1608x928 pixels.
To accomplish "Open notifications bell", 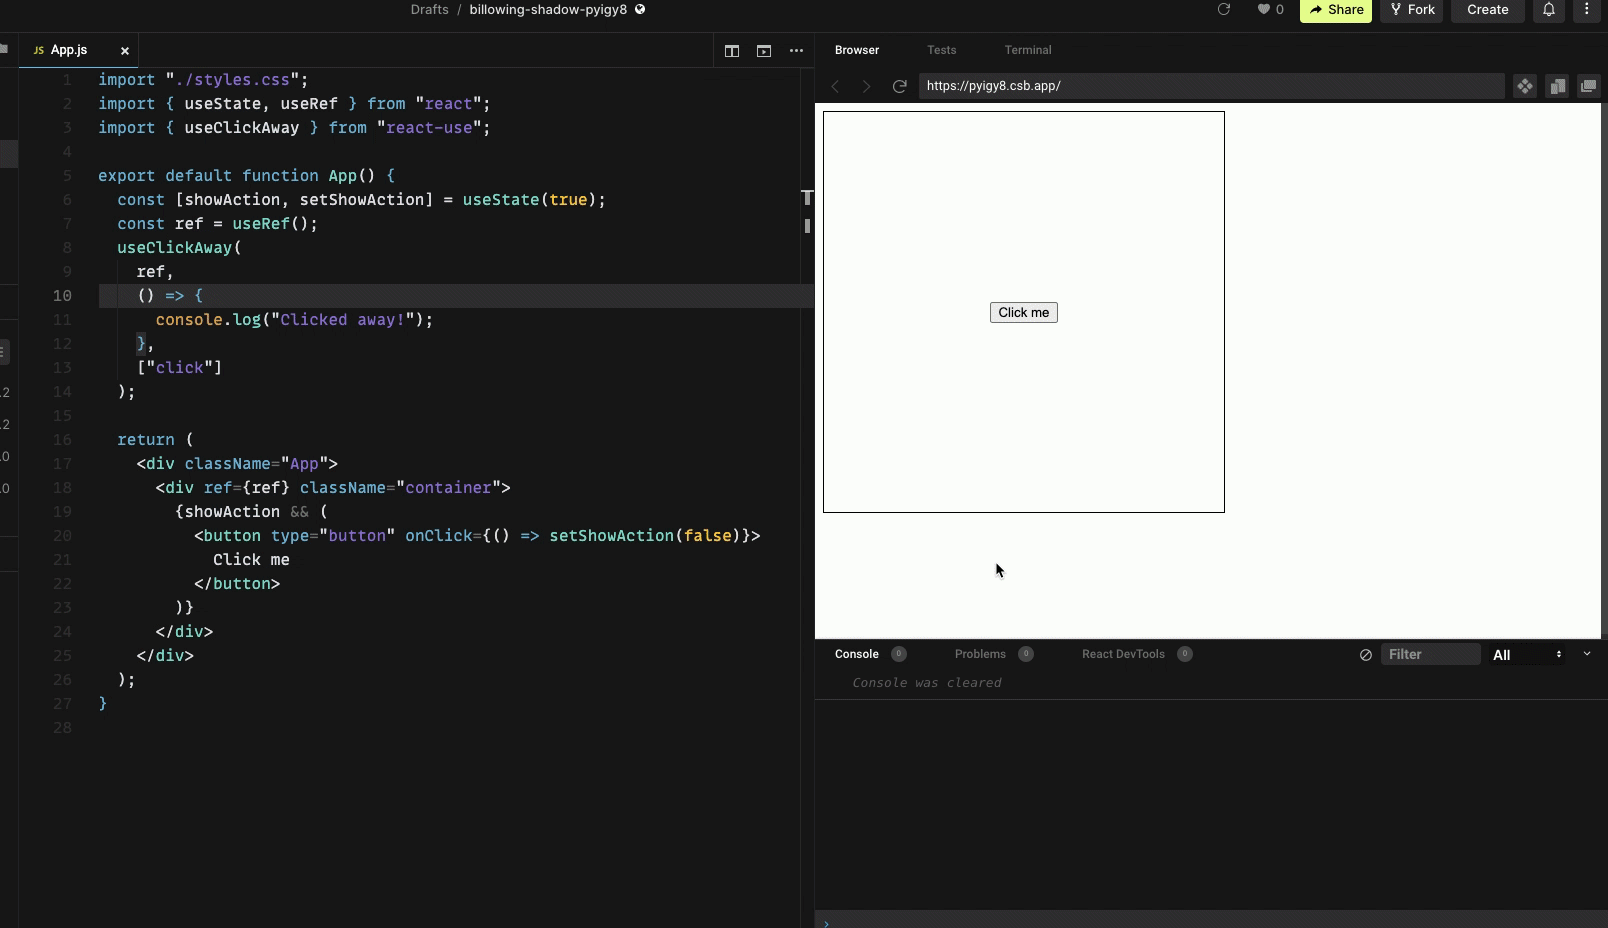I will click(x=1548, y=9).
